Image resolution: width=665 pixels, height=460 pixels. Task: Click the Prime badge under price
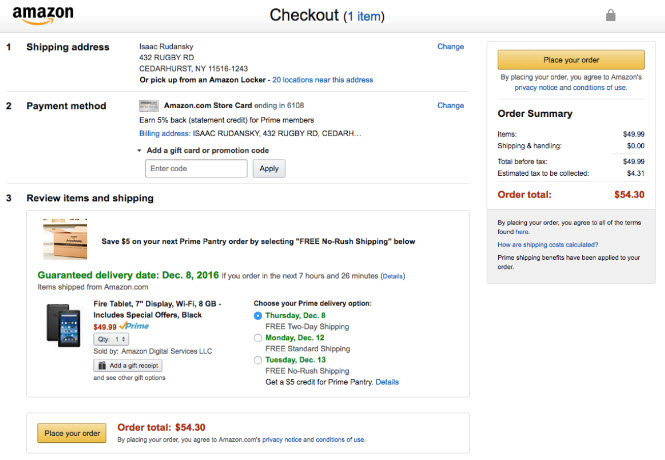(x=134, y=326)
